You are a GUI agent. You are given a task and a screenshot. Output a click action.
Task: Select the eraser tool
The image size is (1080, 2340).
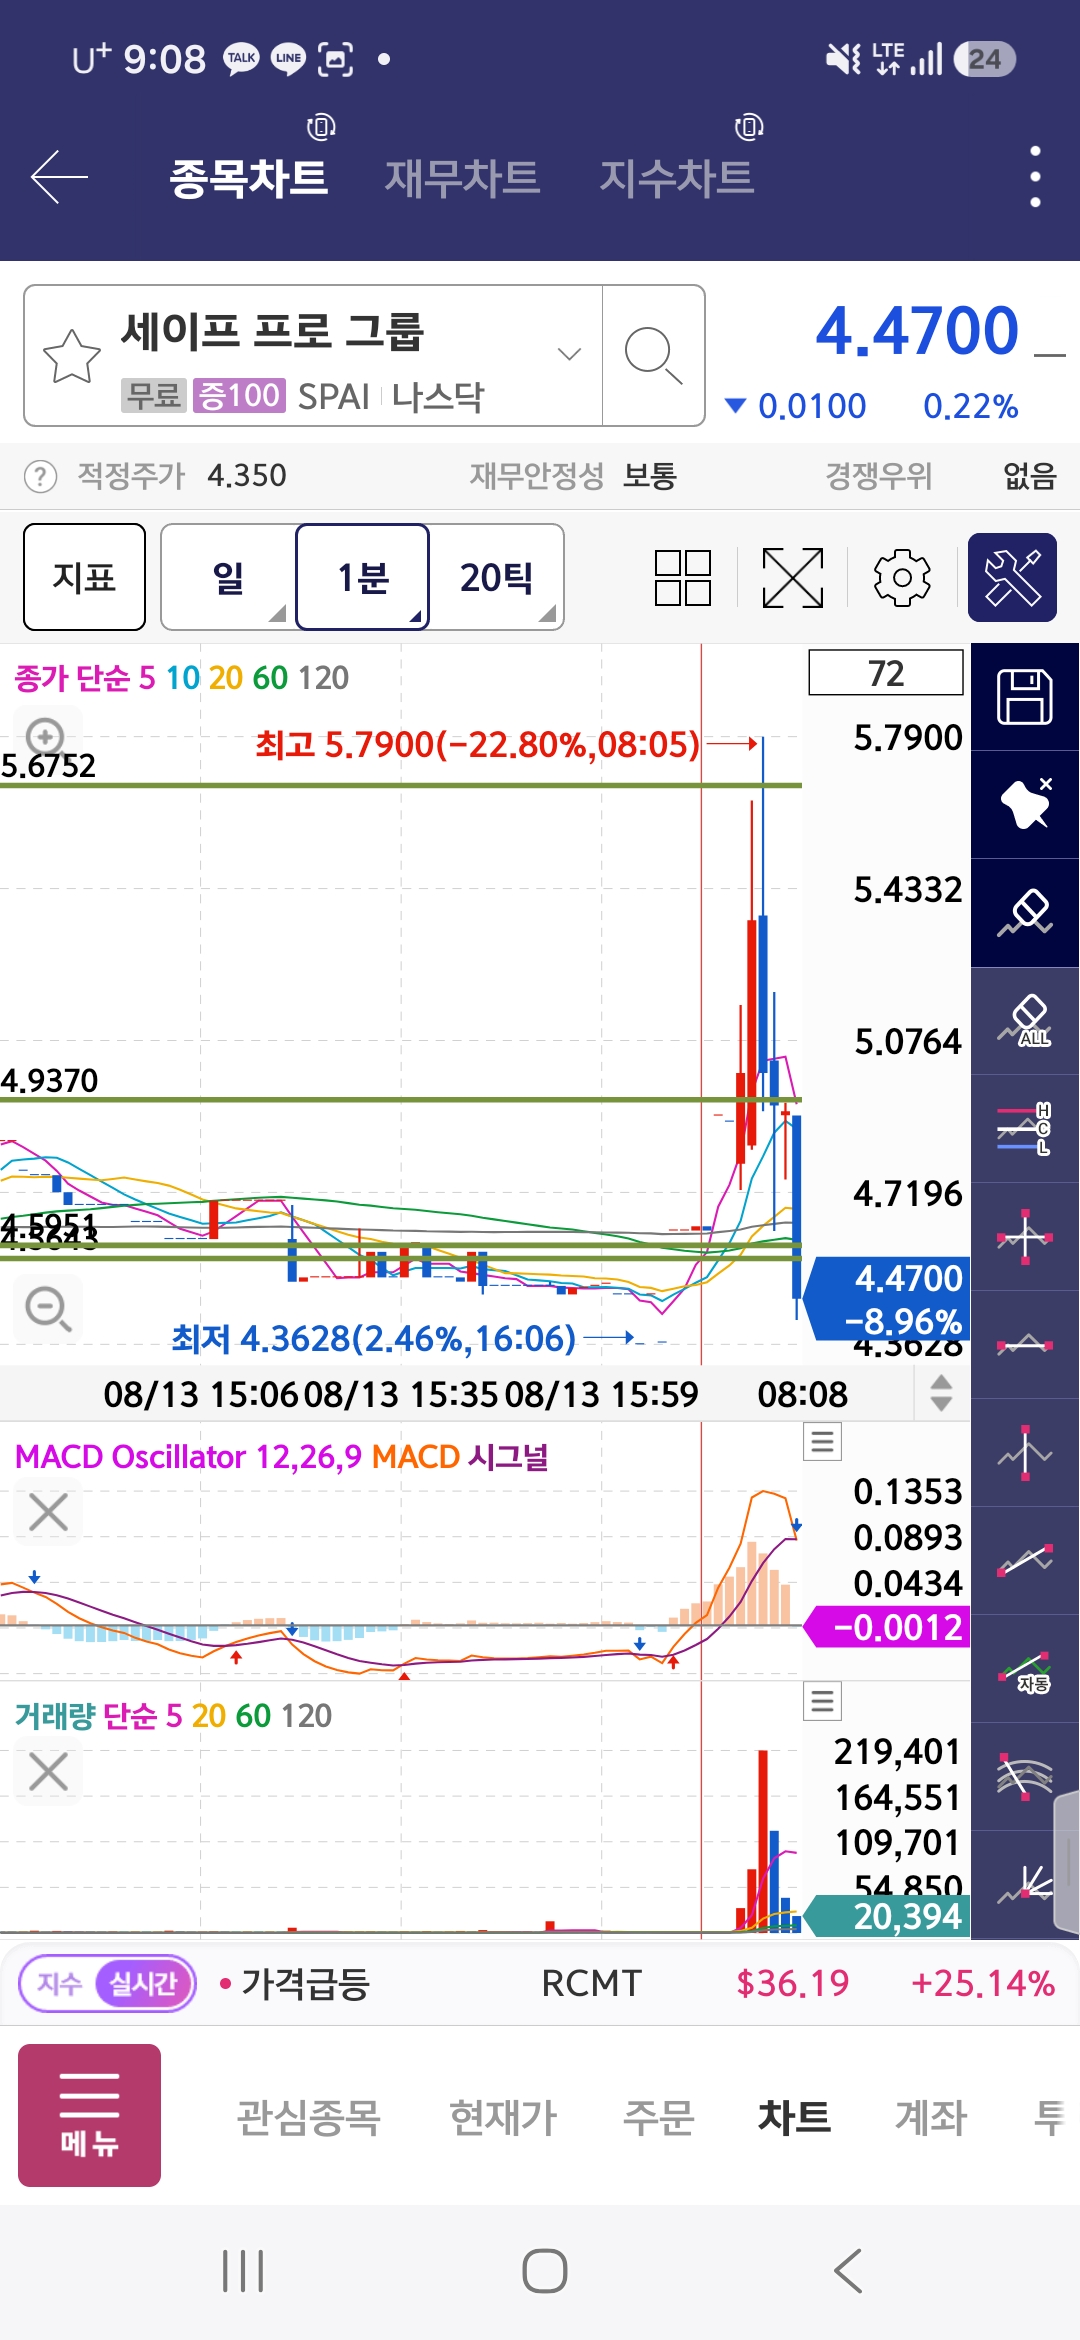click(x=1025, y=913)
